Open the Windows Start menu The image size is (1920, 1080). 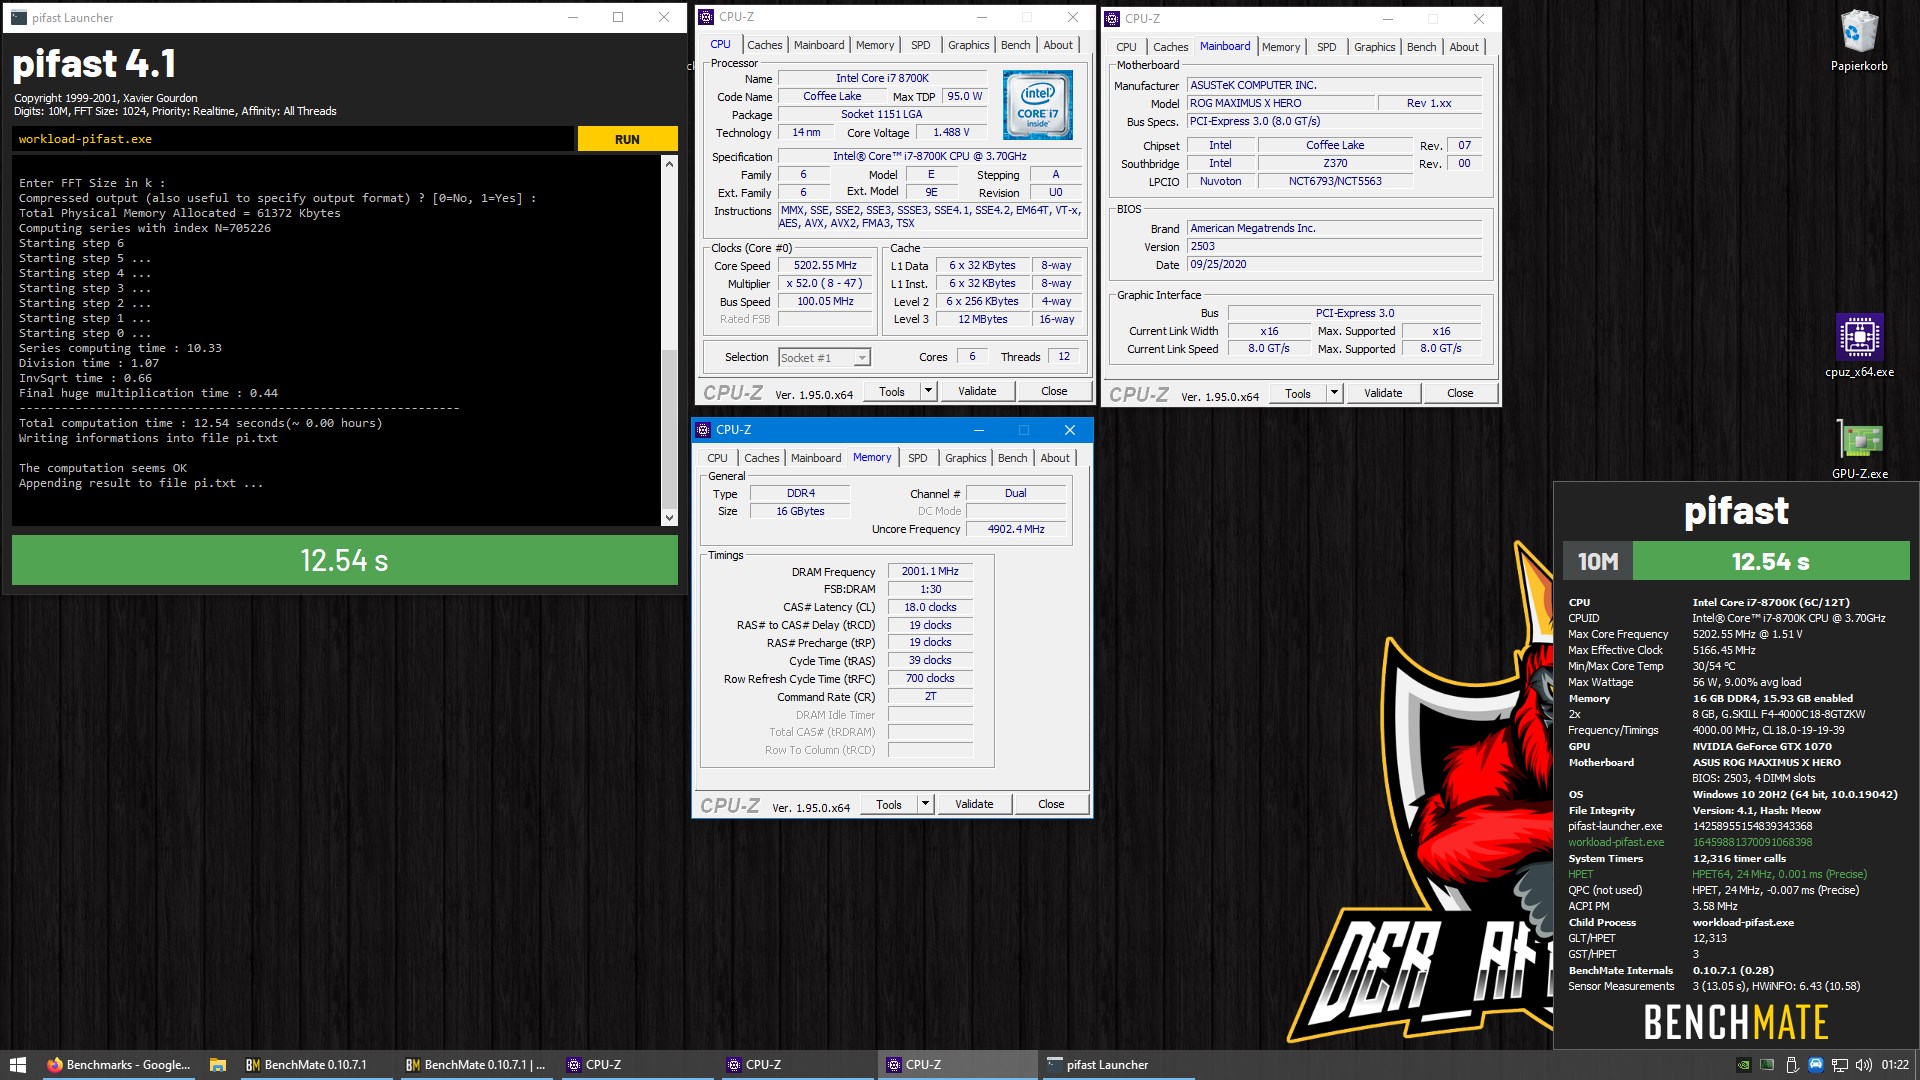coord(17,1065)
